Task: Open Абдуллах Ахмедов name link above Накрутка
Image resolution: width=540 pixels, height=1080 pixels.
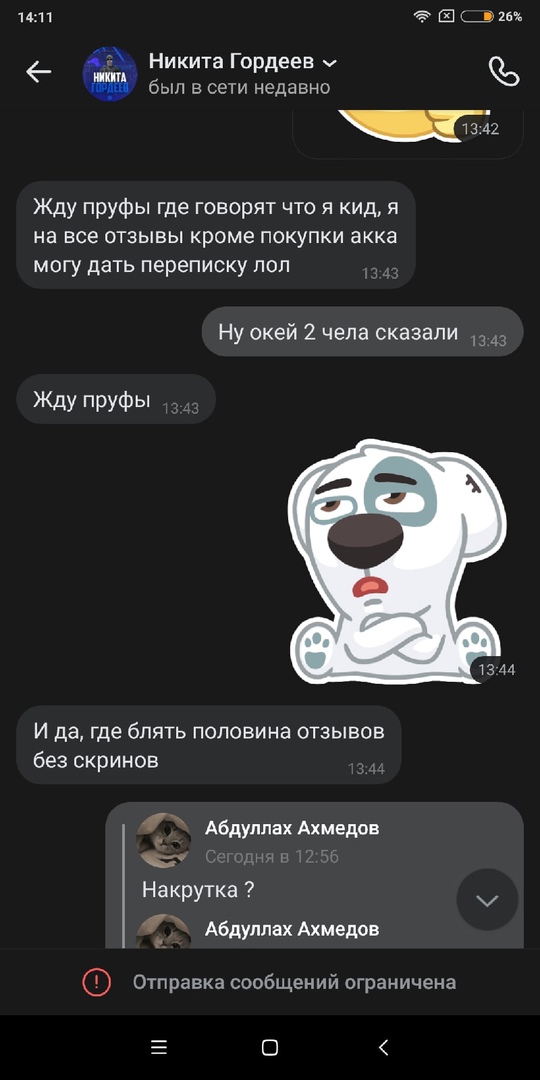Action: click(292, 828)
